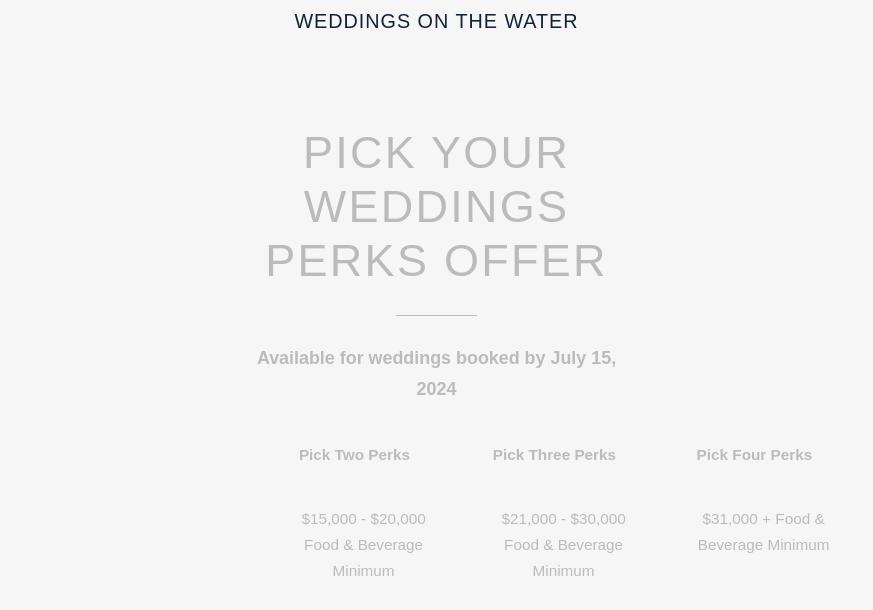873x610 pixels.
Task: Click the 2024 year text
Action: 436,388
